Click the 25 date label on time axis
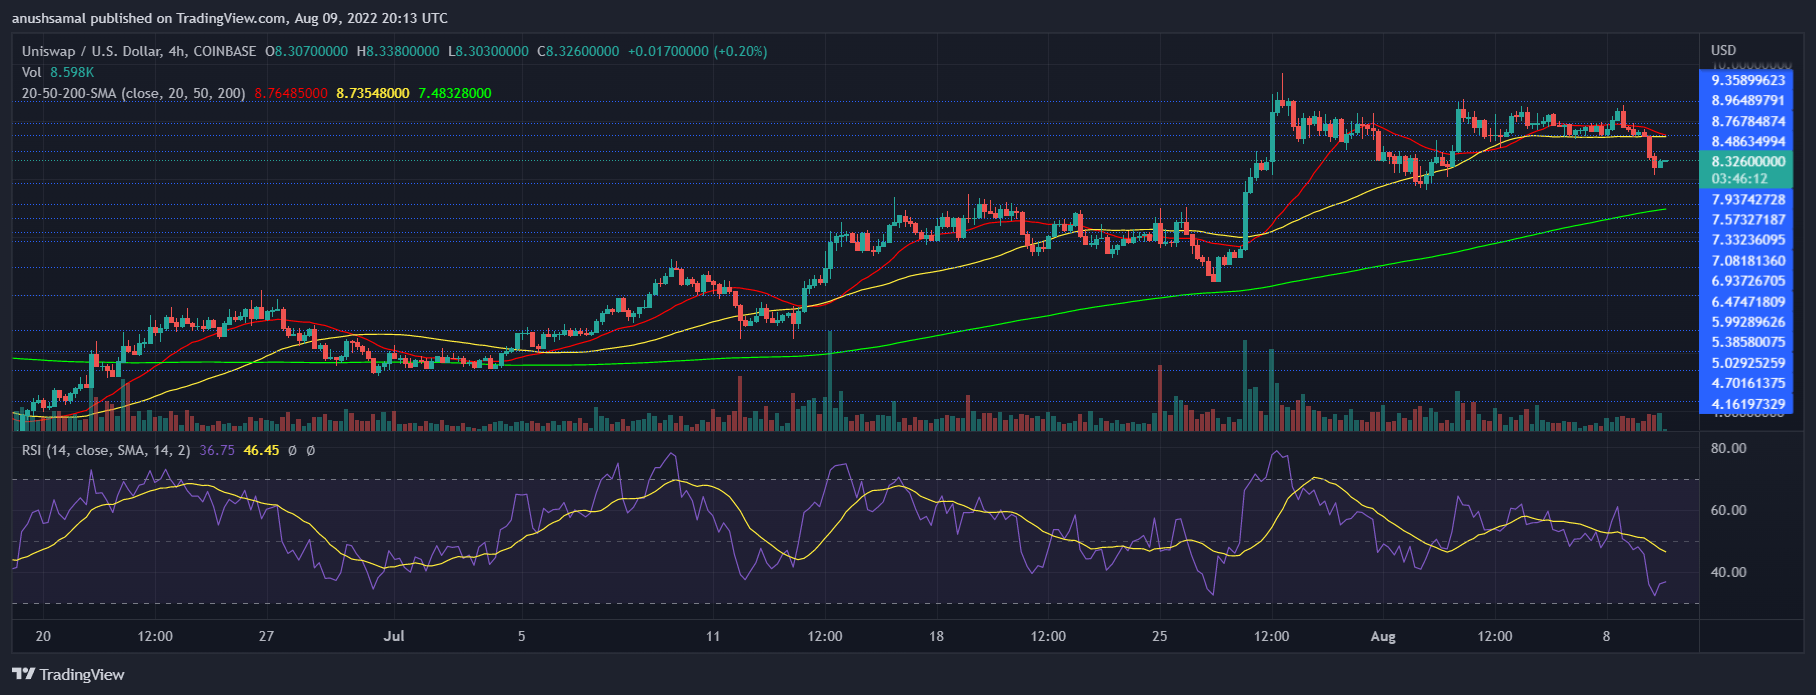Viewport: 1816px width, 695px height. tap(1160, 636)
